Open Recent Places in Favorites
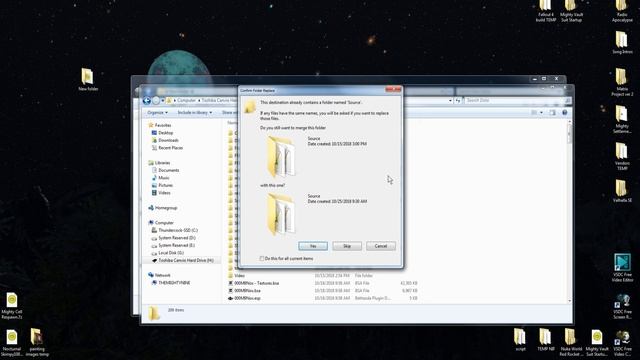Viewport: 640px width, 360px height. point(170,148)
